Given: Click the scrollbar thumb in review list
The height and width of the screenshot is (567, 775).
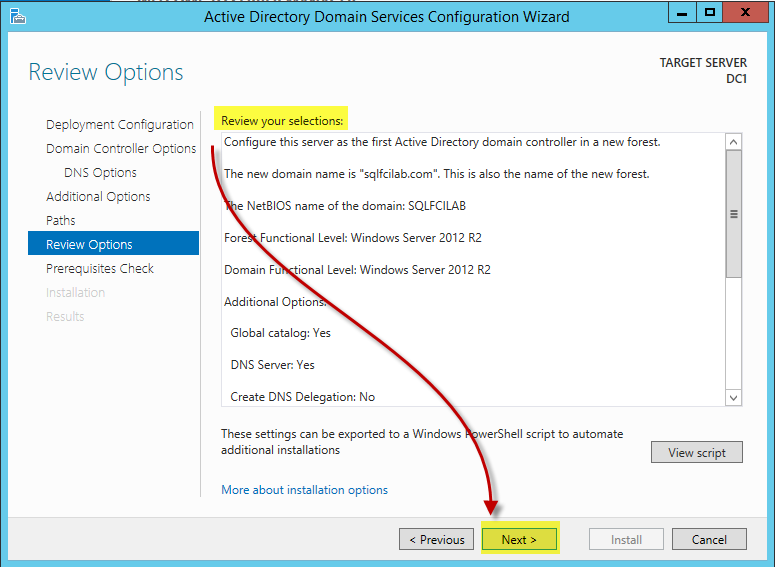Looking at the screenshot, I should point(733,214).
